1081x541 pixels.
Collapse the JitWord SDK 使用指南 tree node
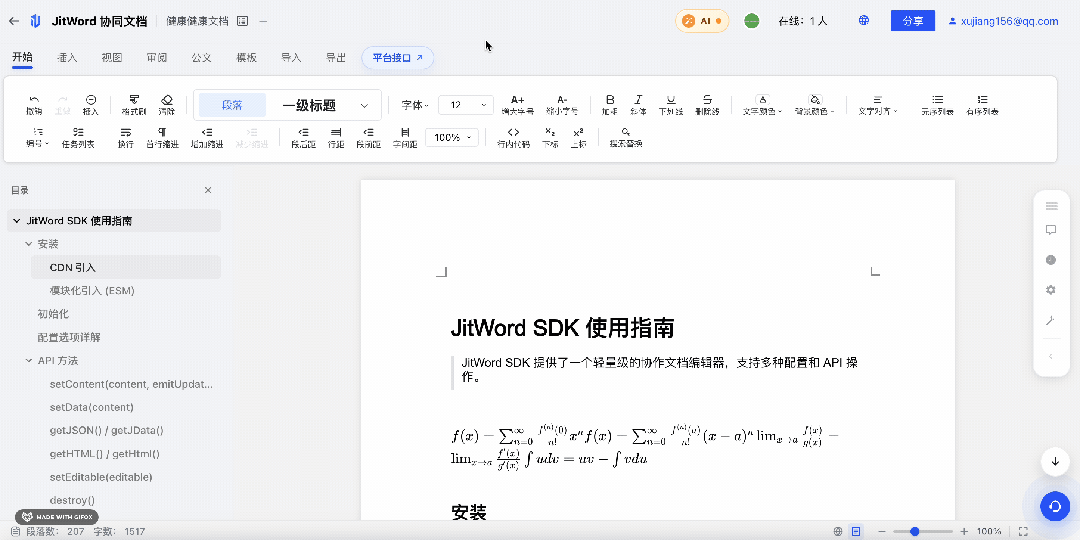(17, 221)
